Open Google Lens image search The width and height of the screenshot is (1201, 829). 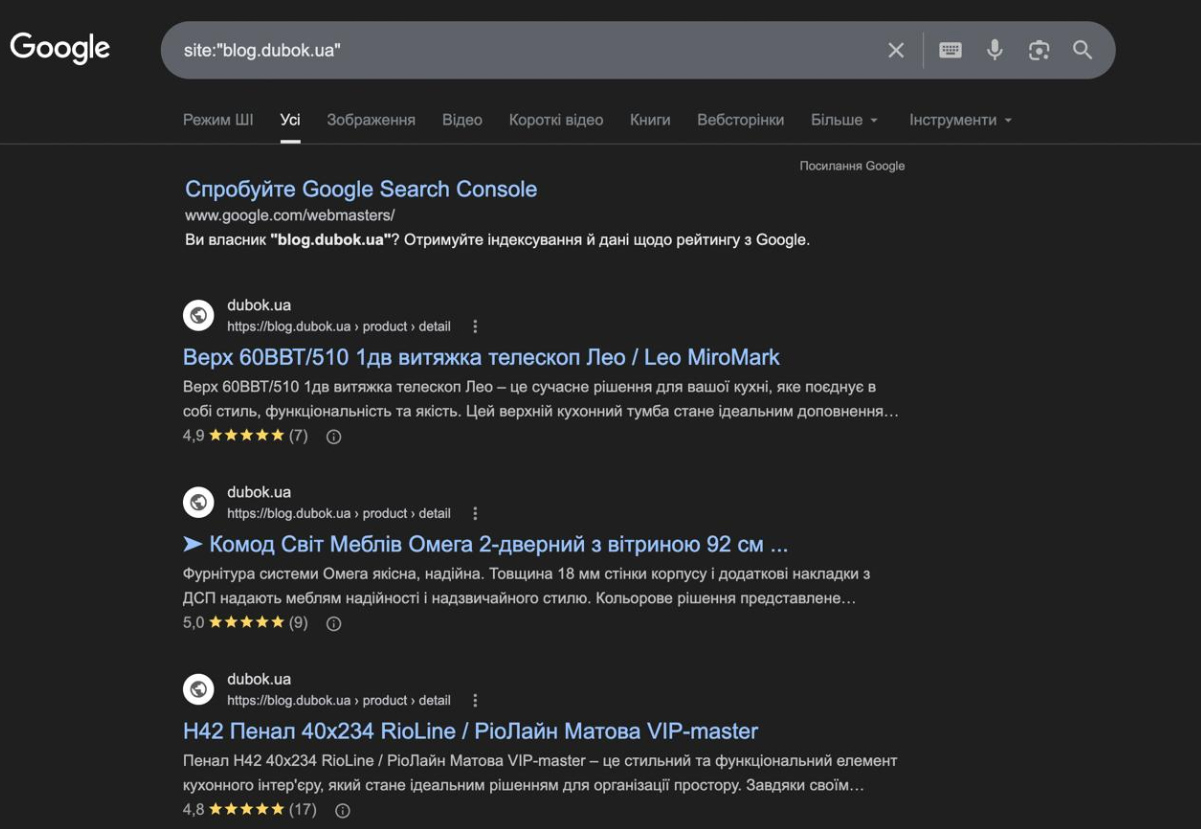(x=1039, y=50)
